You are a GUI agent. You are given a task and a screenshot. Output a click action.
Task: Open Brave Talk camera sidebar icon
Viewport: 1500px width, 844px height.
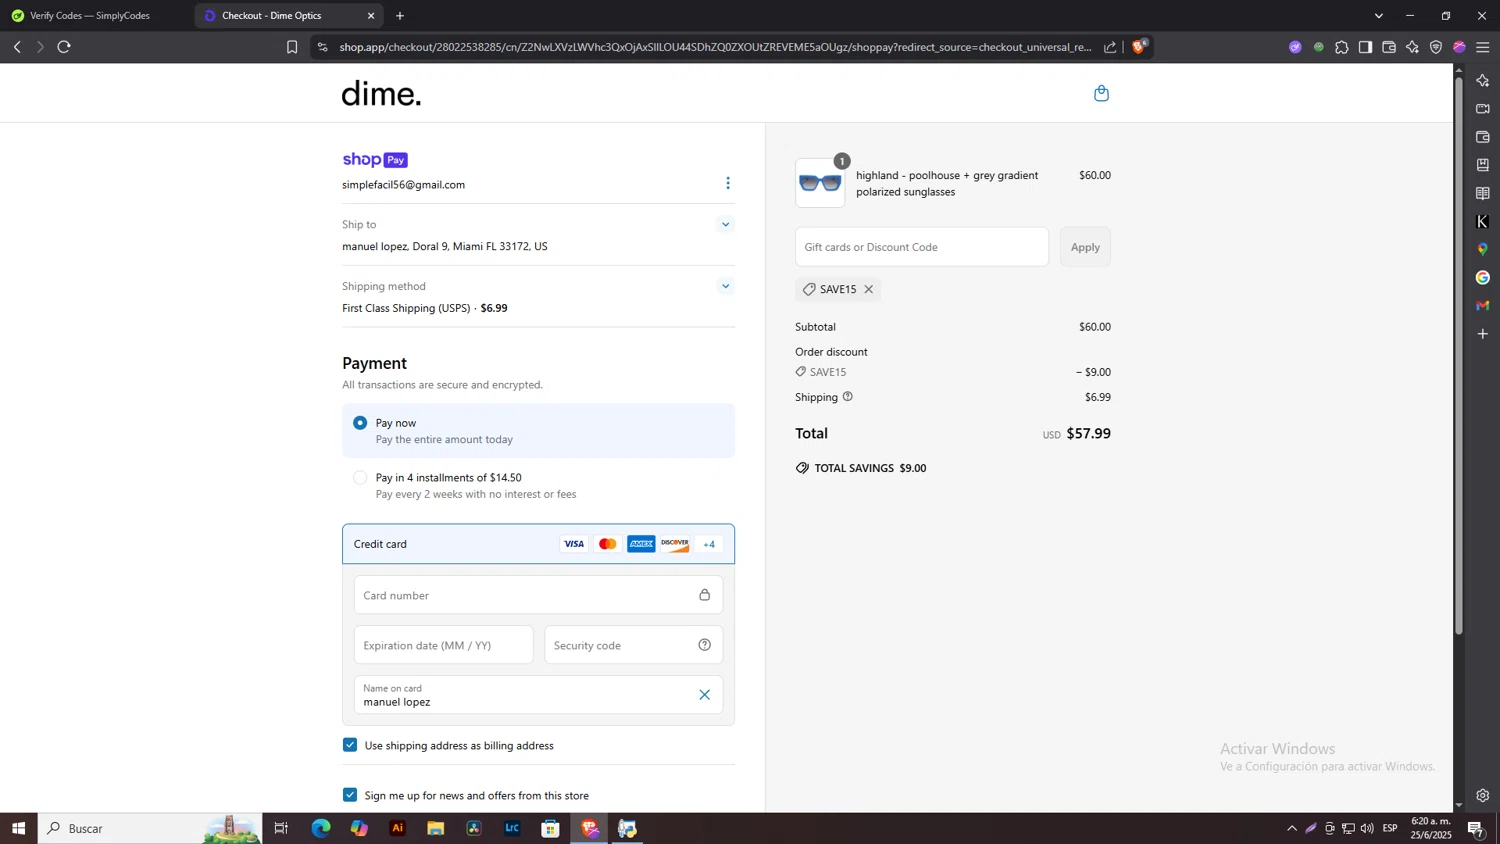pyautogui.click(x=1483, y=108)
